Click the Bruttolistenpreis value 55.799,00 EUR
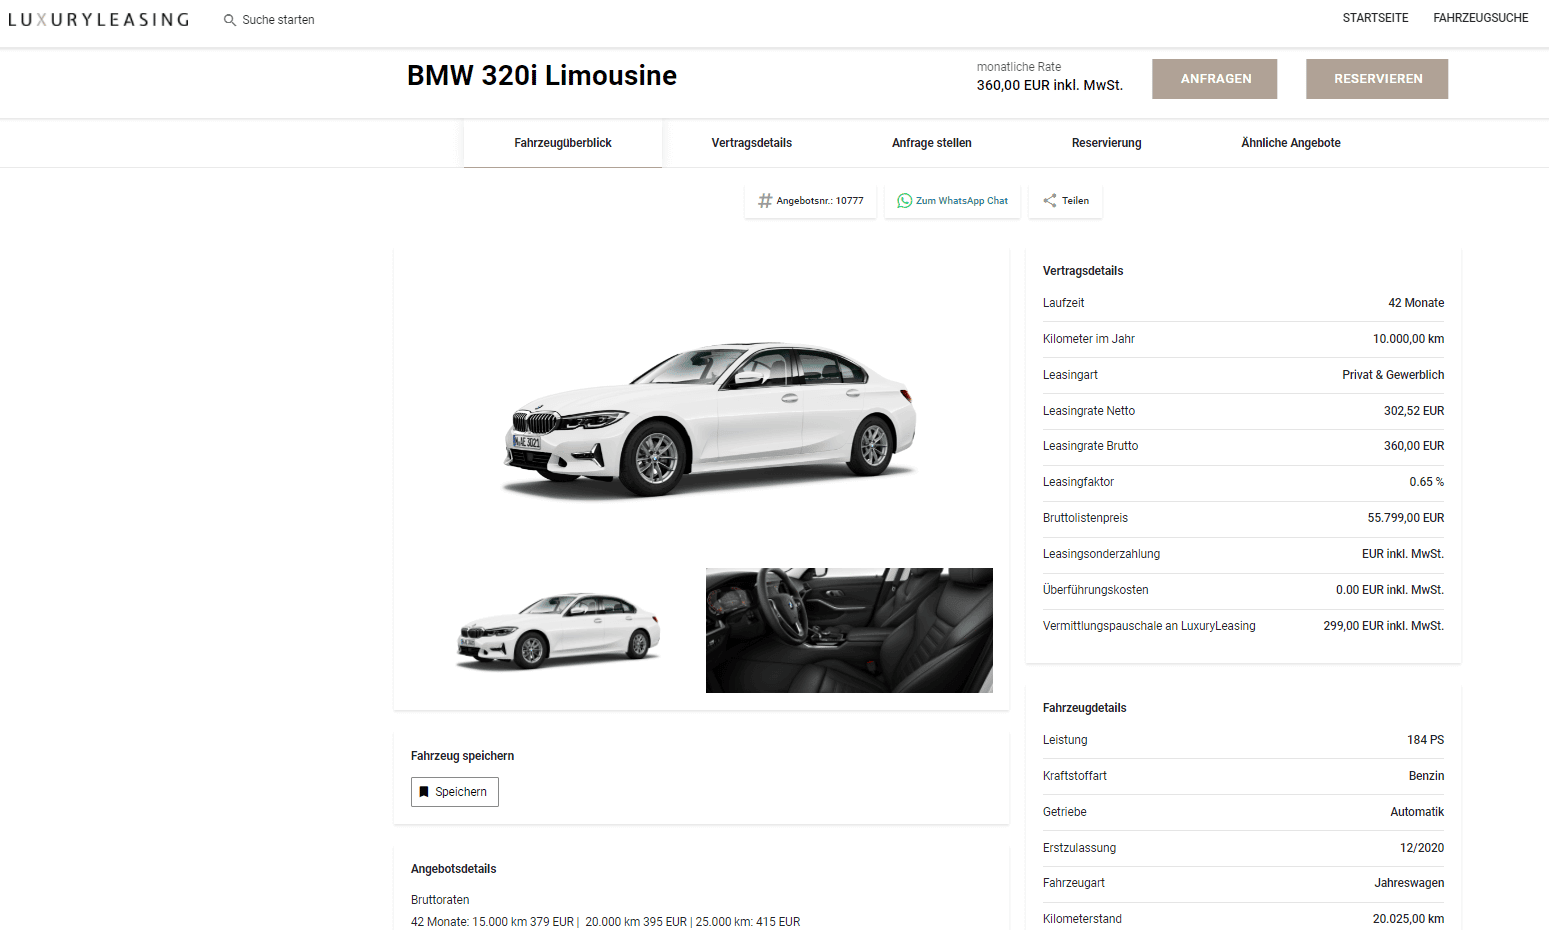Image resolution: width=1549 pixels, height=930 pixels. 1406,518
